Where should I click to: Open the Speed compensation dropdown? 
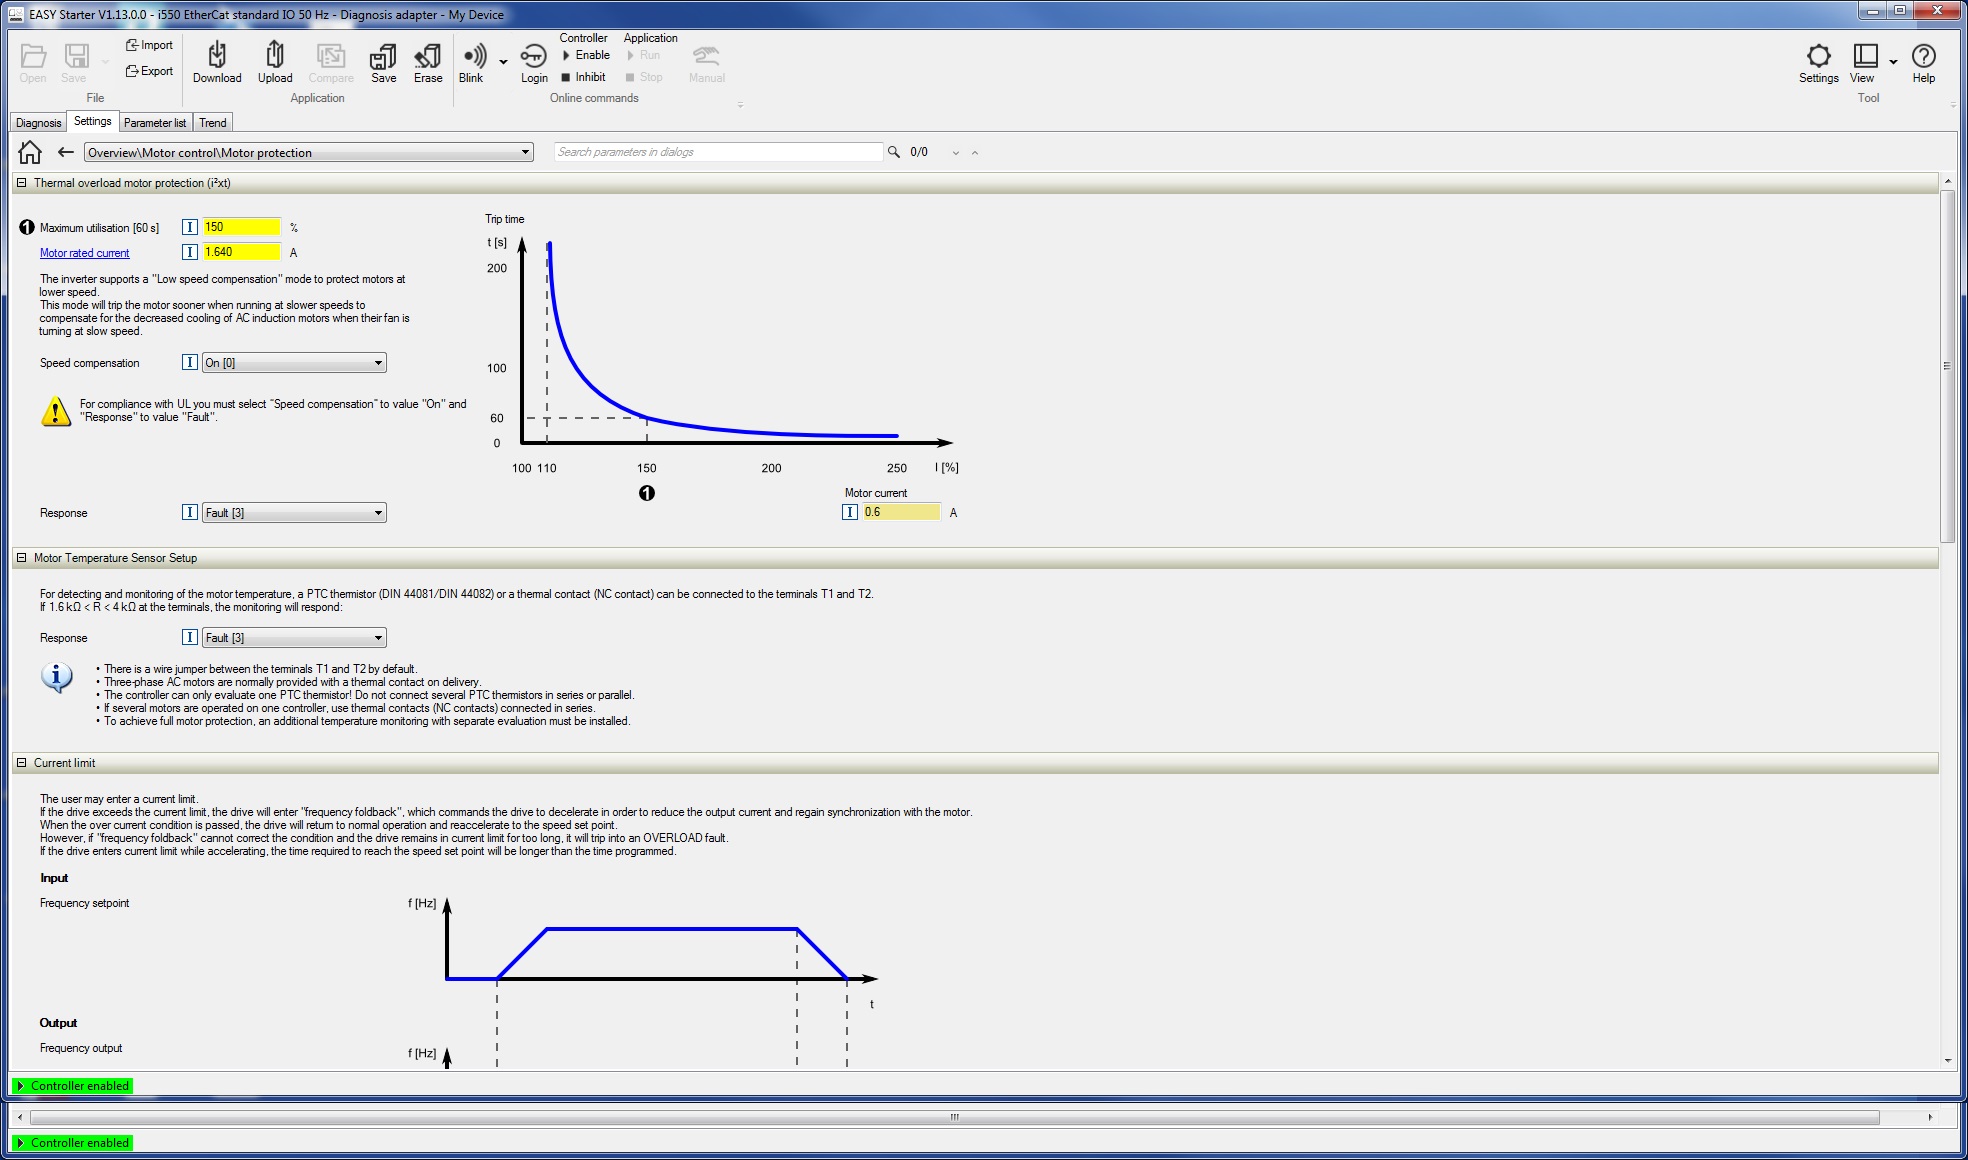[378, 363]
